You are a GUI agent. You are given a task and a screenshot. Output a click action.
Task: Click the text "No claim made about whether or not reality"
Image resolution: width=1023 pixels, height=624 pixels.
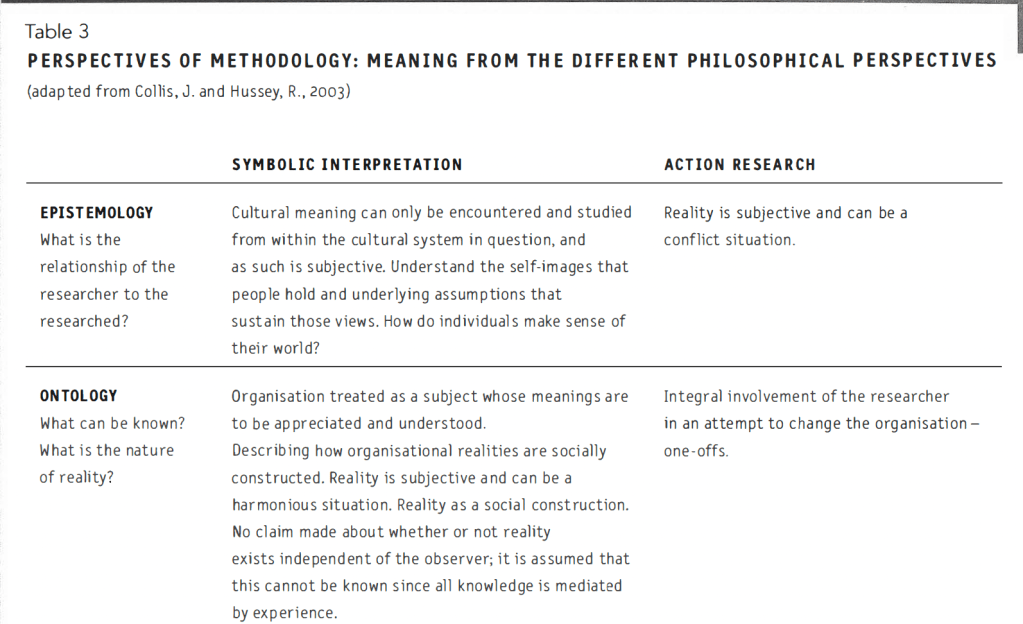pyautogui.click(x=391, y=532)
